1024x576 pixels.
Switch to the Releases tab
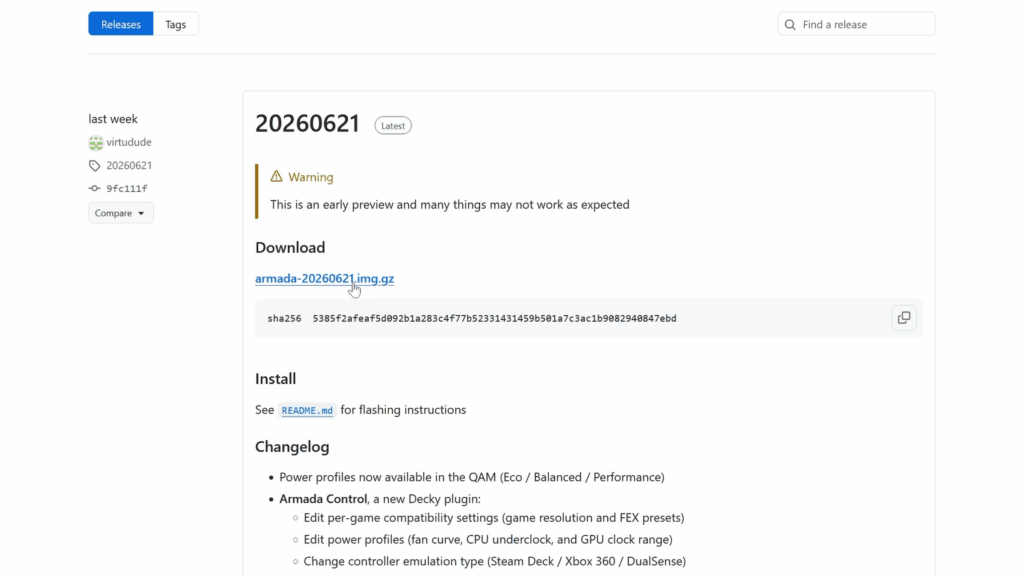(121, 24)
